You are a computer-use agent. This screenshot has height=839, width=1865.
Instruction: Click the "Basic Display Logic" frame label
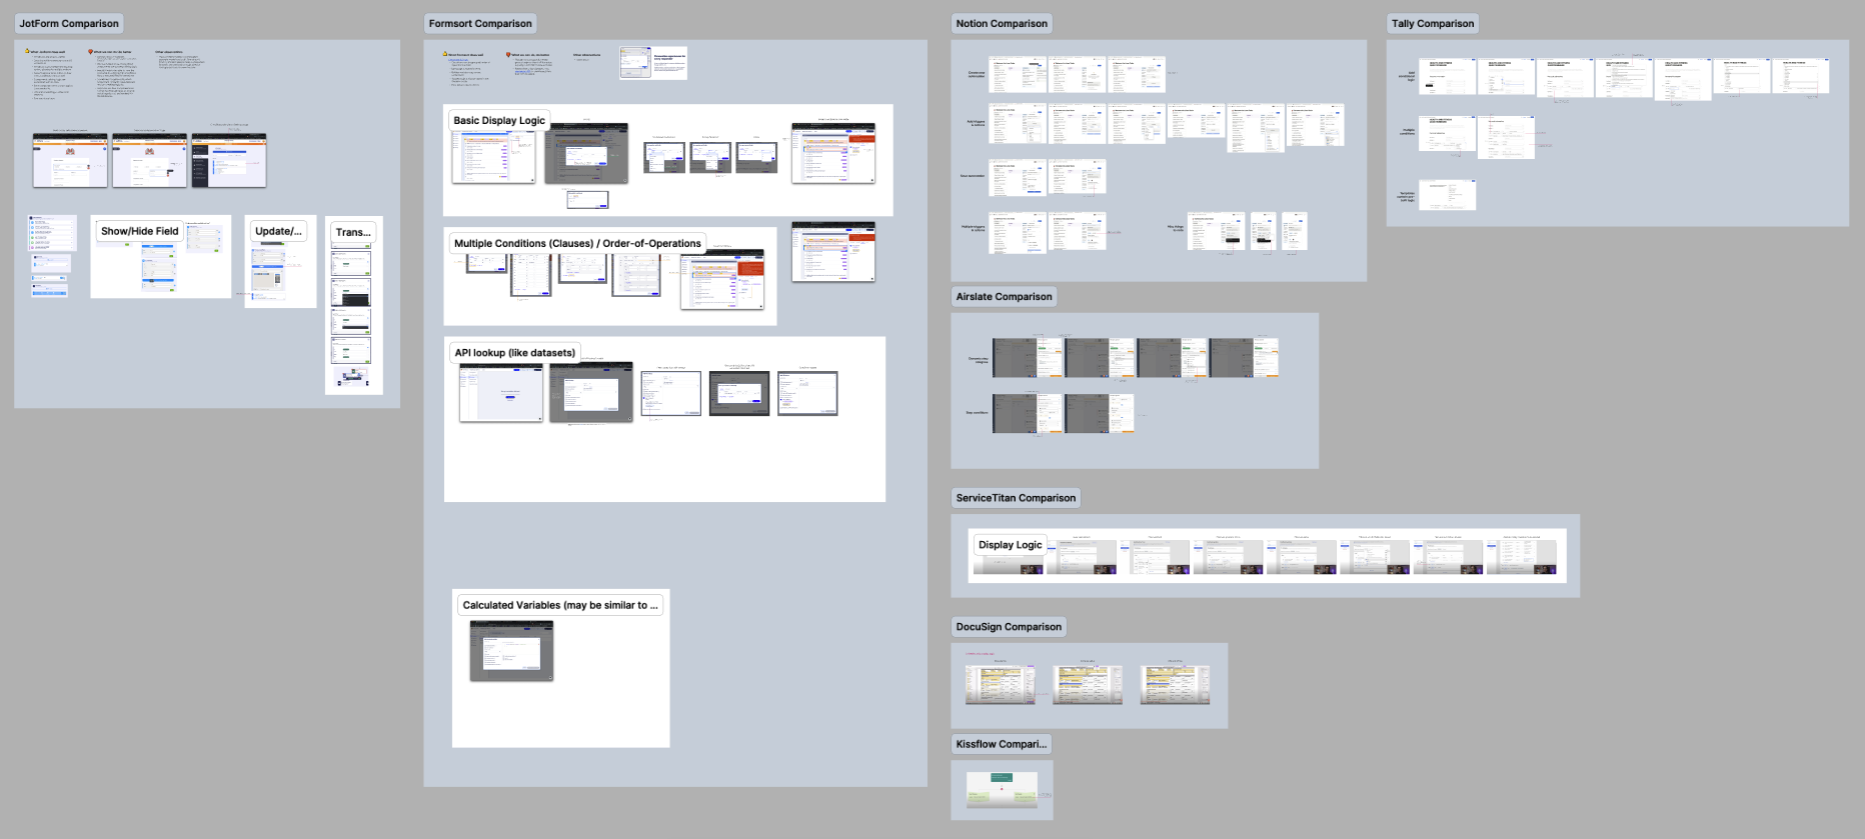499,120
